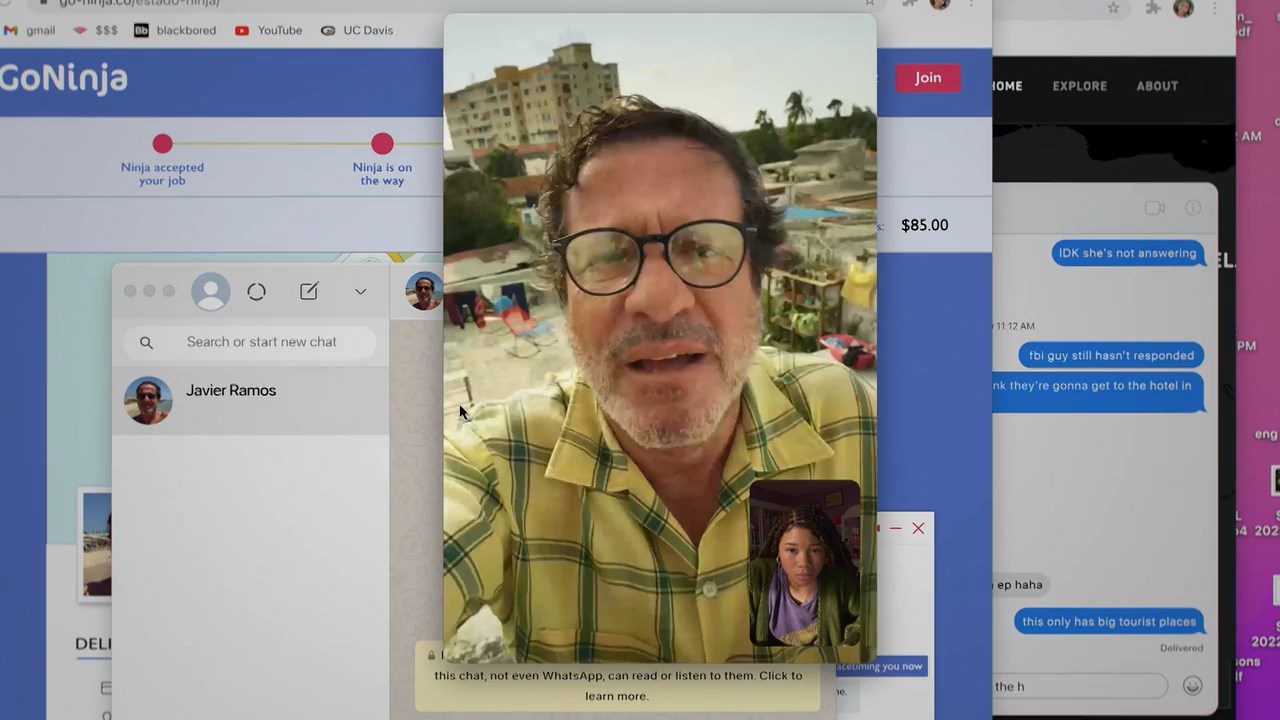1280x720 pixels.
Task: Click the $85.00 price text
Action: point(924,225)
